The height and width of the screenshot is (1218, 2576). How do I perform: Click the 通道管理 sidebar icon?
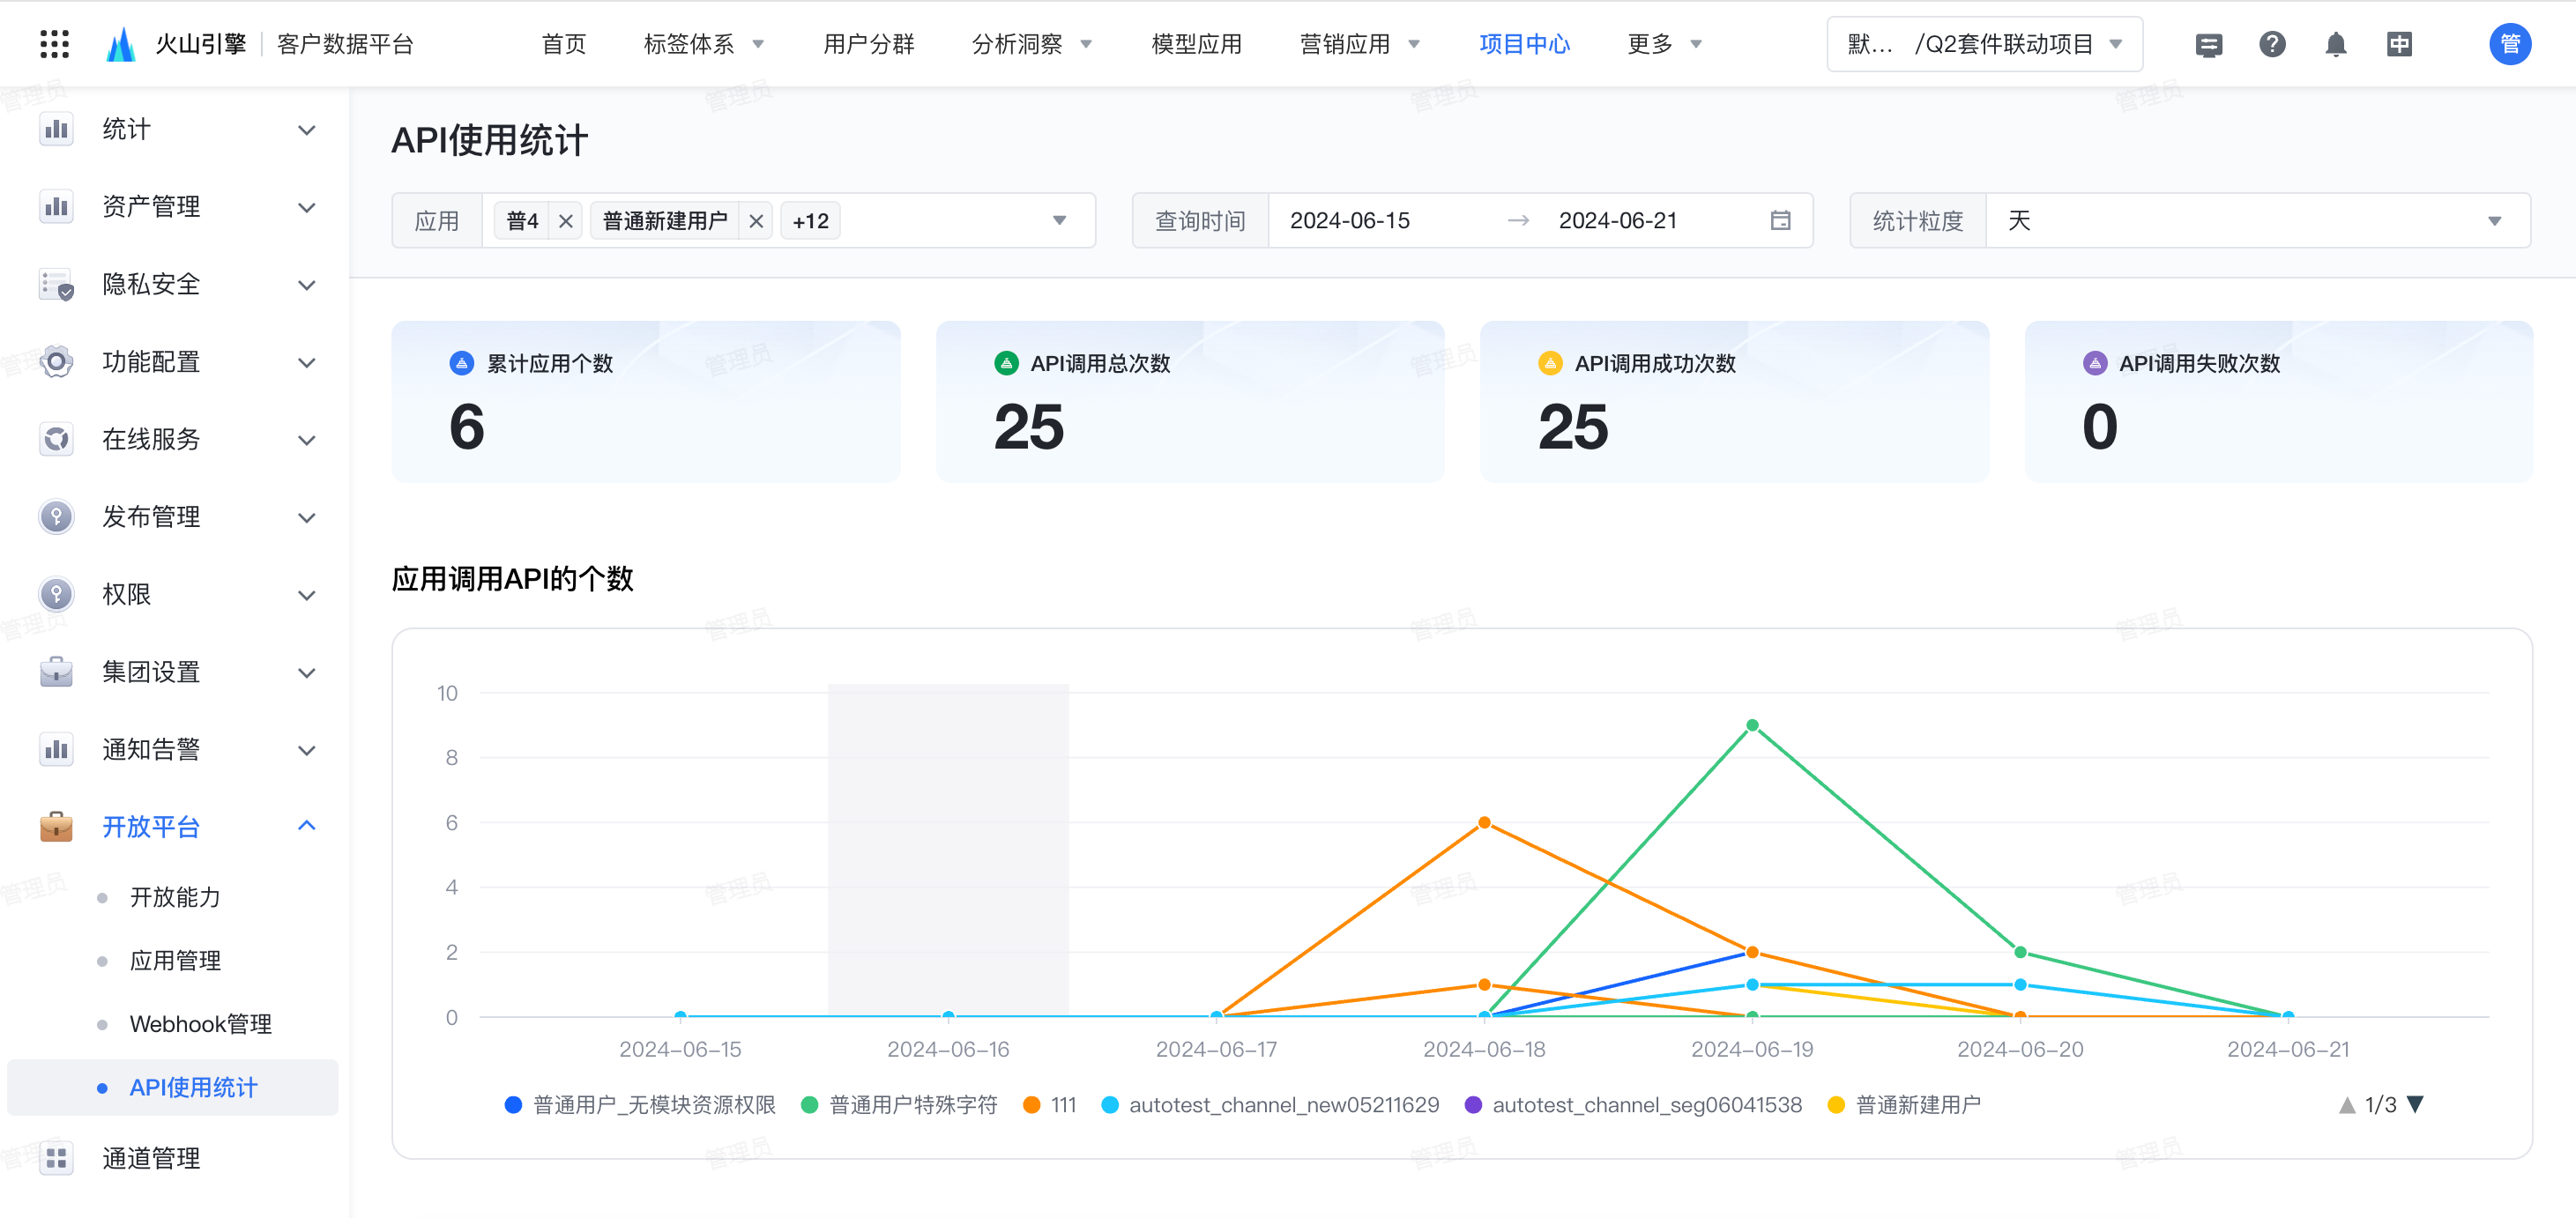[56, 1158]
